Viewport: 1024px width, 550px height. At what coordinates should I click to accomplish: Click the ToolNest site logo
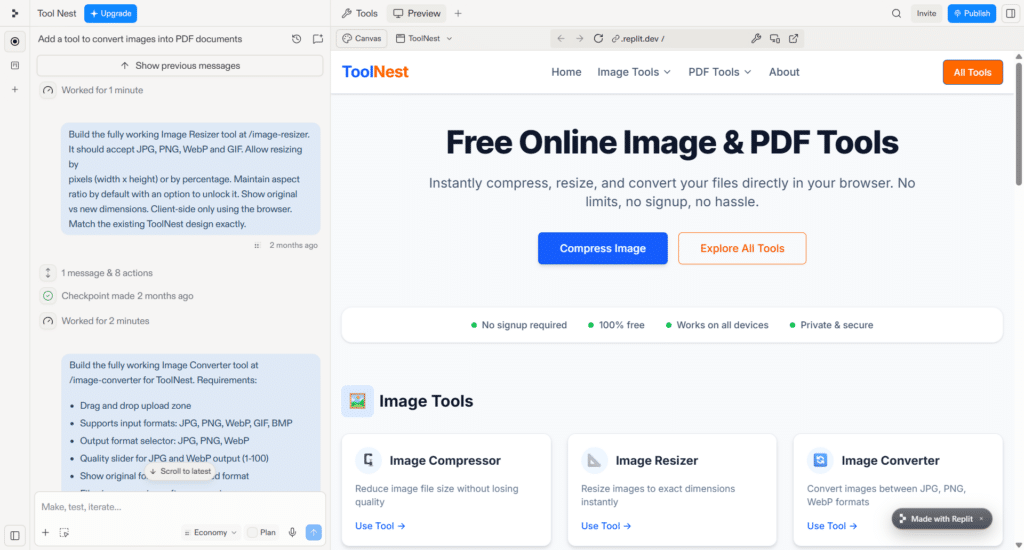(376, 72)
